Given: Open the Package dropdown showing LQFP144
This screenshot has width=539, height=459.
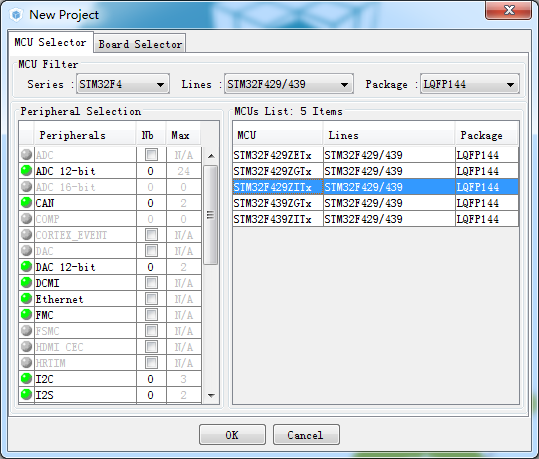Looking at the screenshot, I should [x=470, y=84].
